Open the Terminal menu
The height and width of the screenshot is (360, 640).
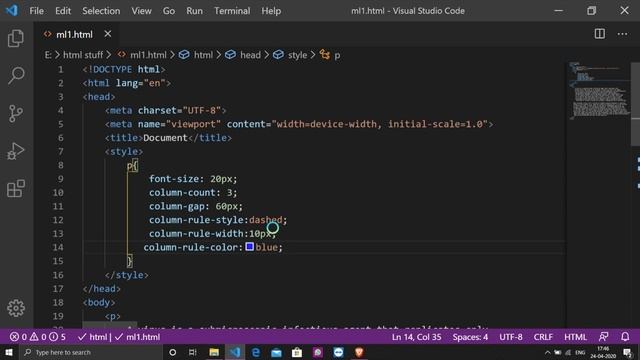click(232, 11)
